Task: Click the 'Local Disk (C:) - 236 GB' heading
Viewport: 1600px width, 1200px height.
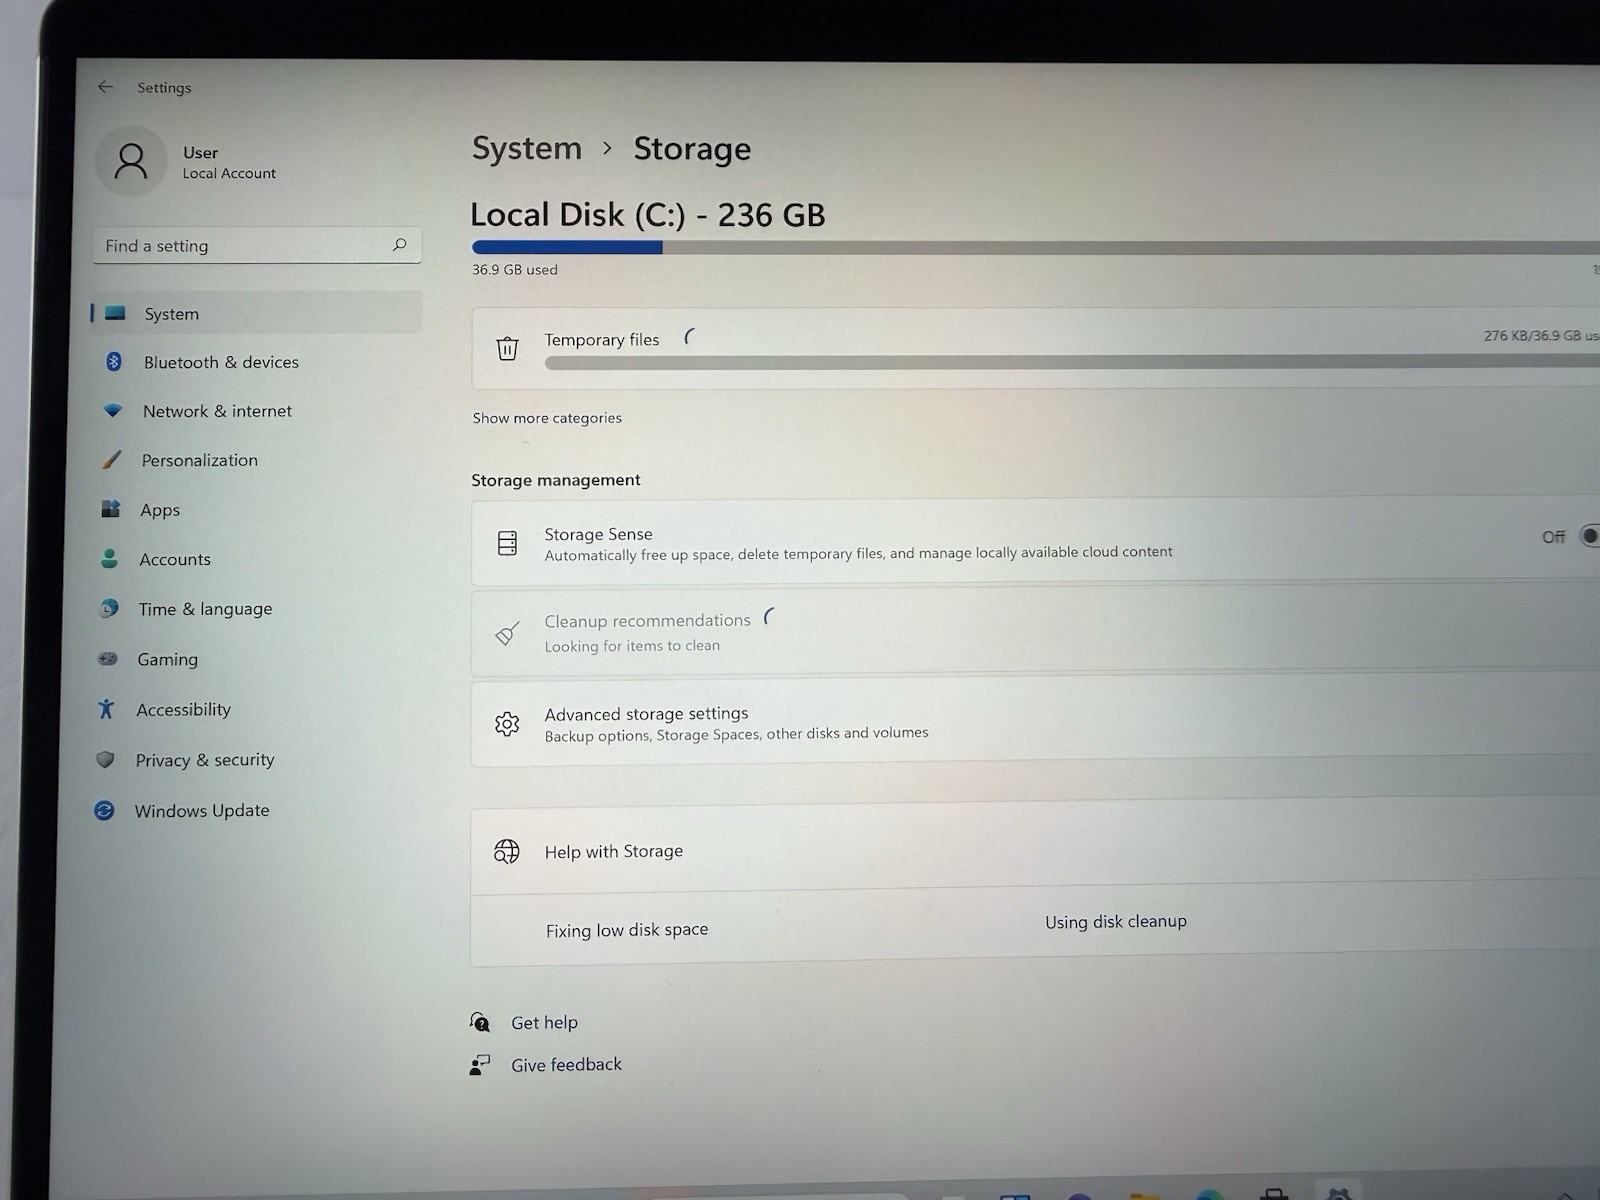Action: point(648,214)
